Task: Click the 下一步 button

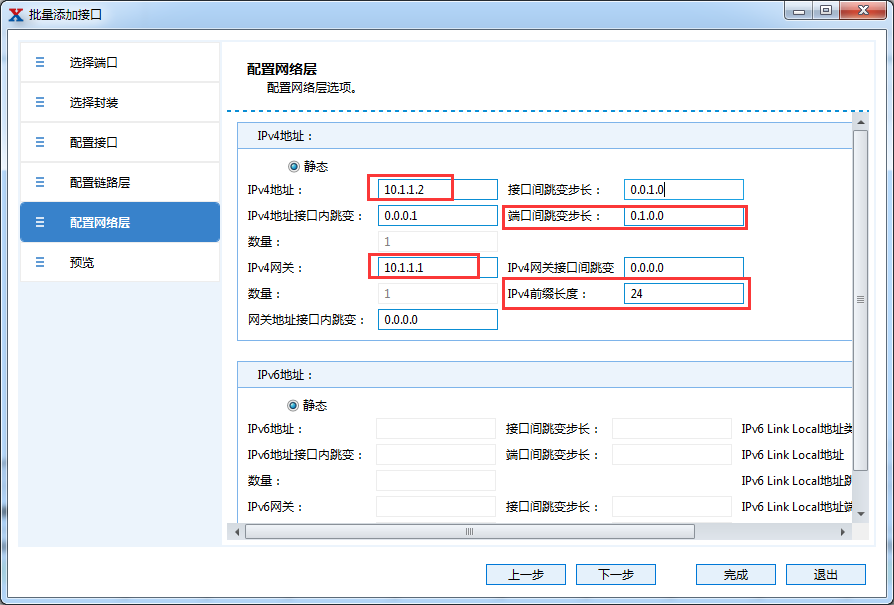Action: pyautogui.click(x=616, y=575)
